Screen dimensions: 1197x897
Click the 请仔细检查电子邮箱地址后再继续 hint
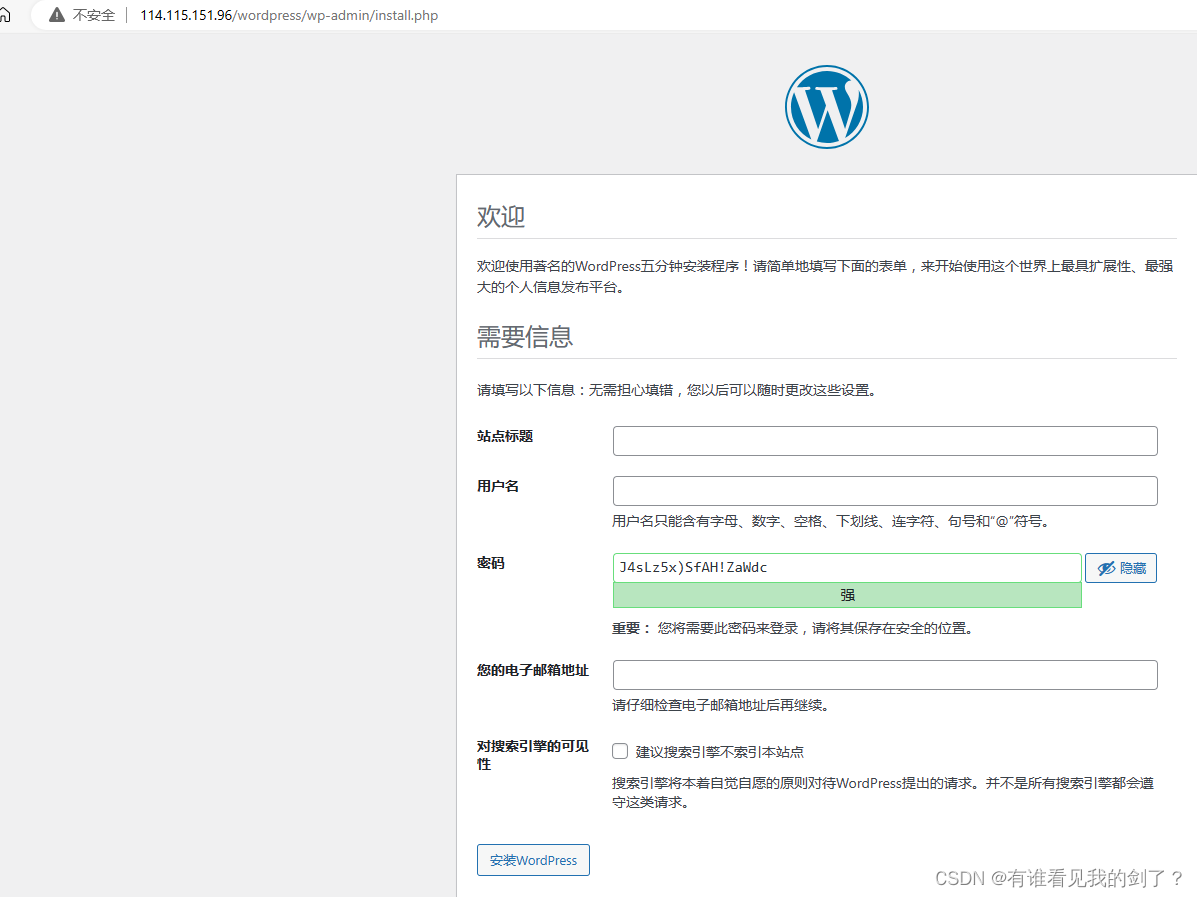pyautogui.click(x=721, y=705)
